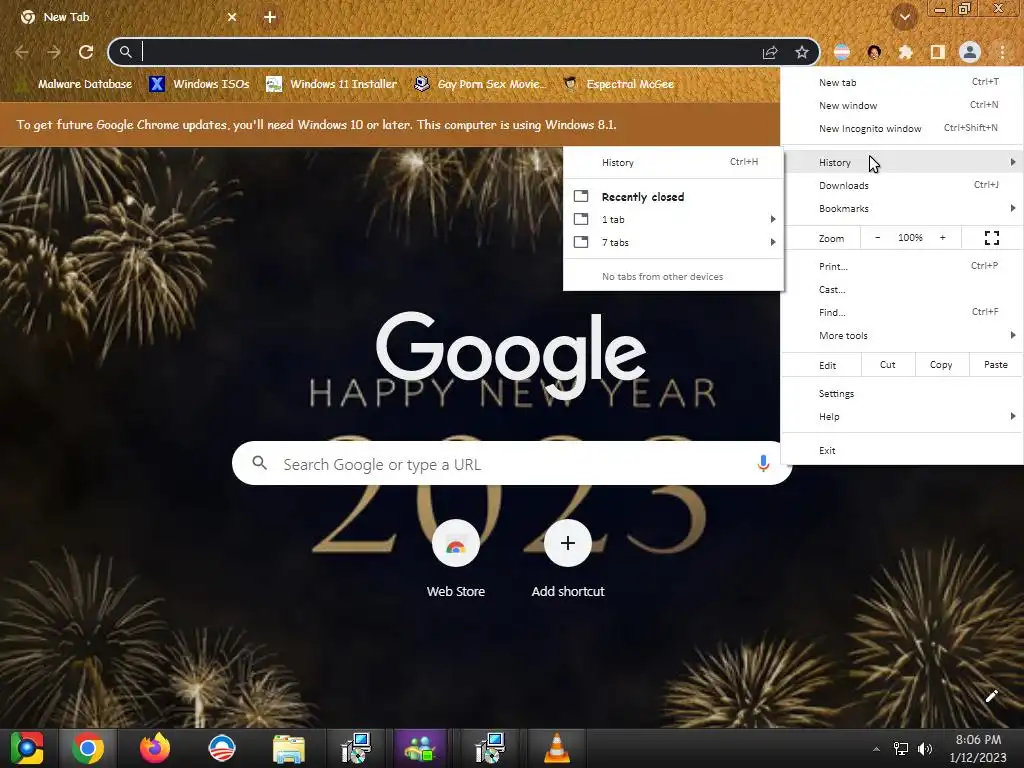
Task: Click the Search Google or type a URL box
Action: [x=512, y=464]
